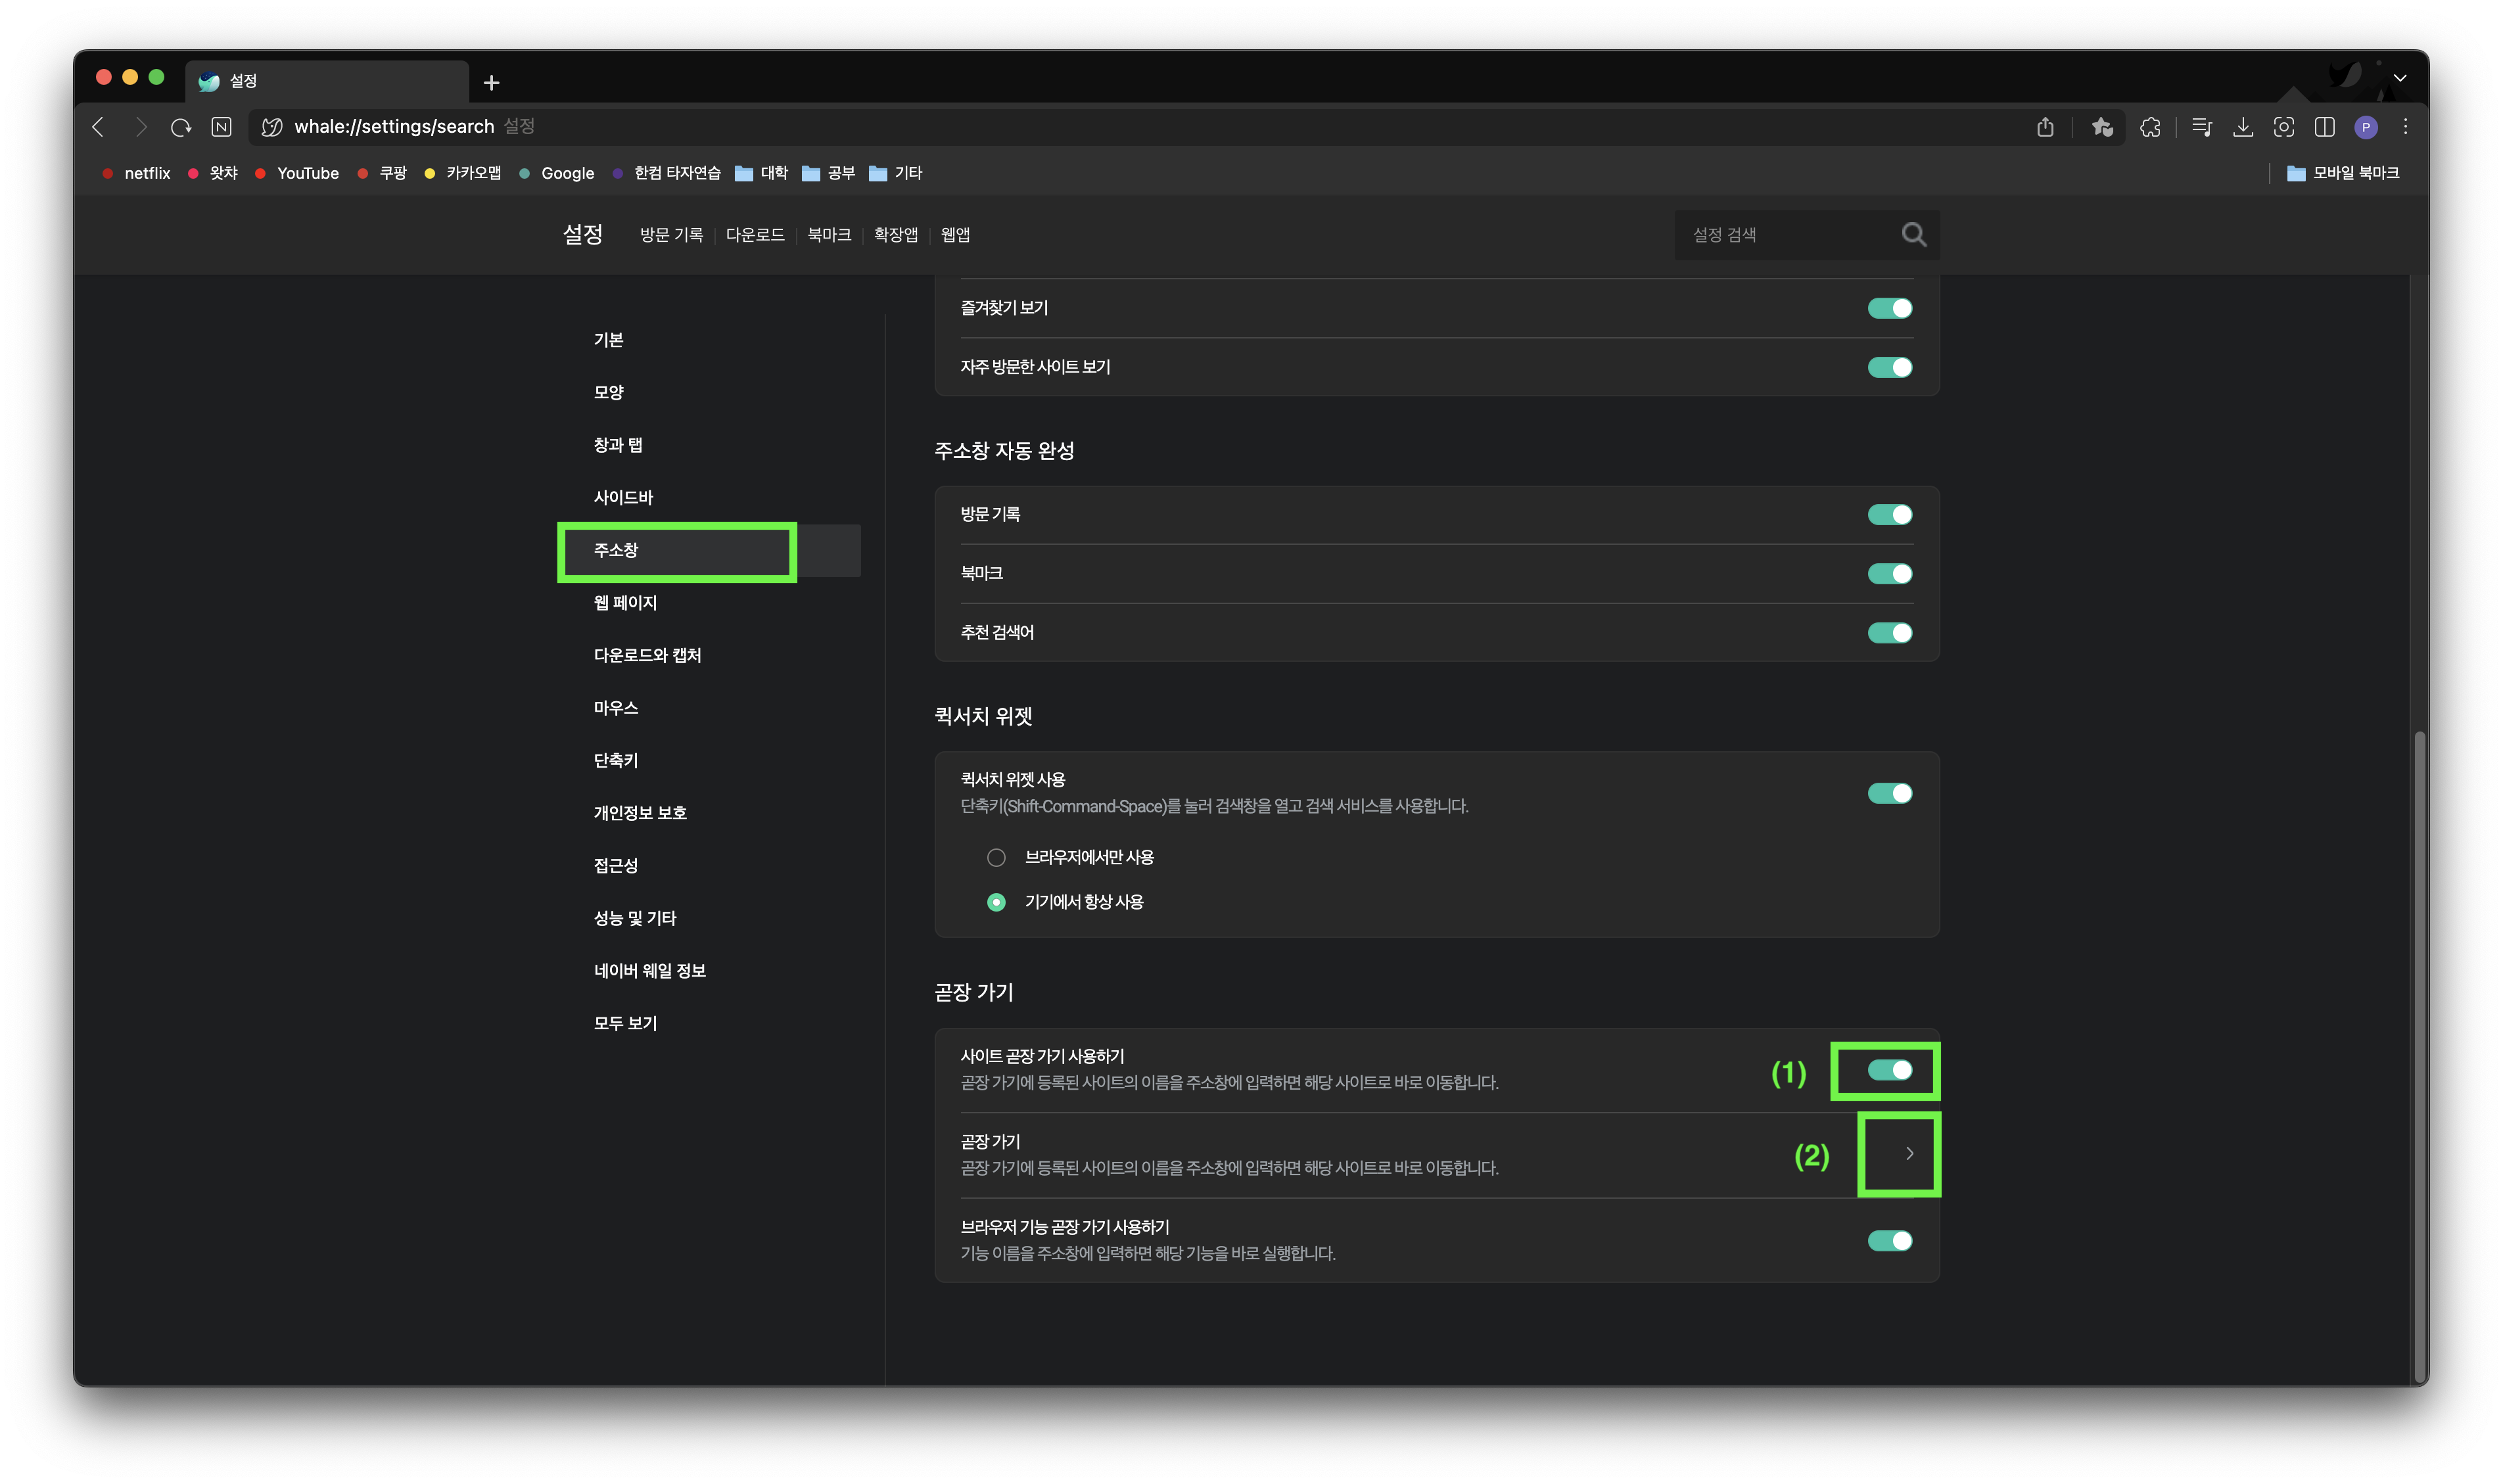This screenshot has height=1484, width=2503.
Task: Open the 공부 bookmark folder
Action: [x=829, y=173]
